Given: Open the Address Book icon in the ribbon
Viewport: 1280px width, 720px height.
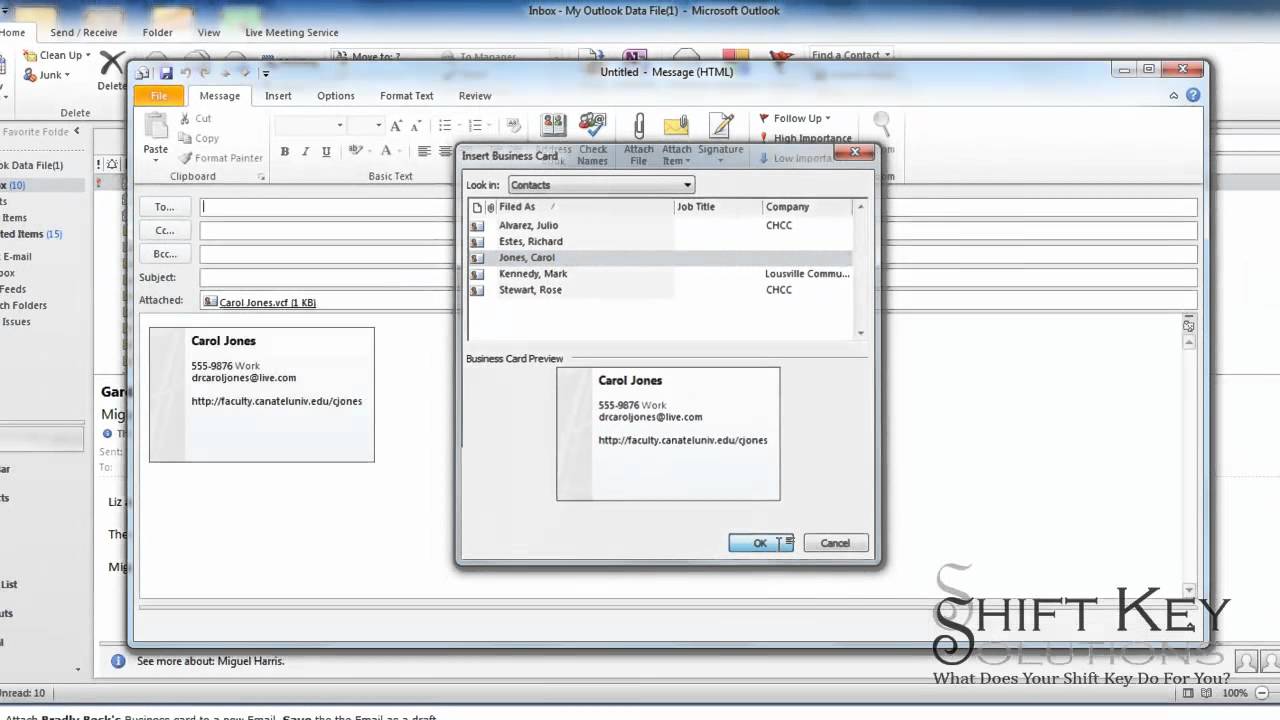Looking at the screenshot, I should pyautogui.click(x=553, y=125).
